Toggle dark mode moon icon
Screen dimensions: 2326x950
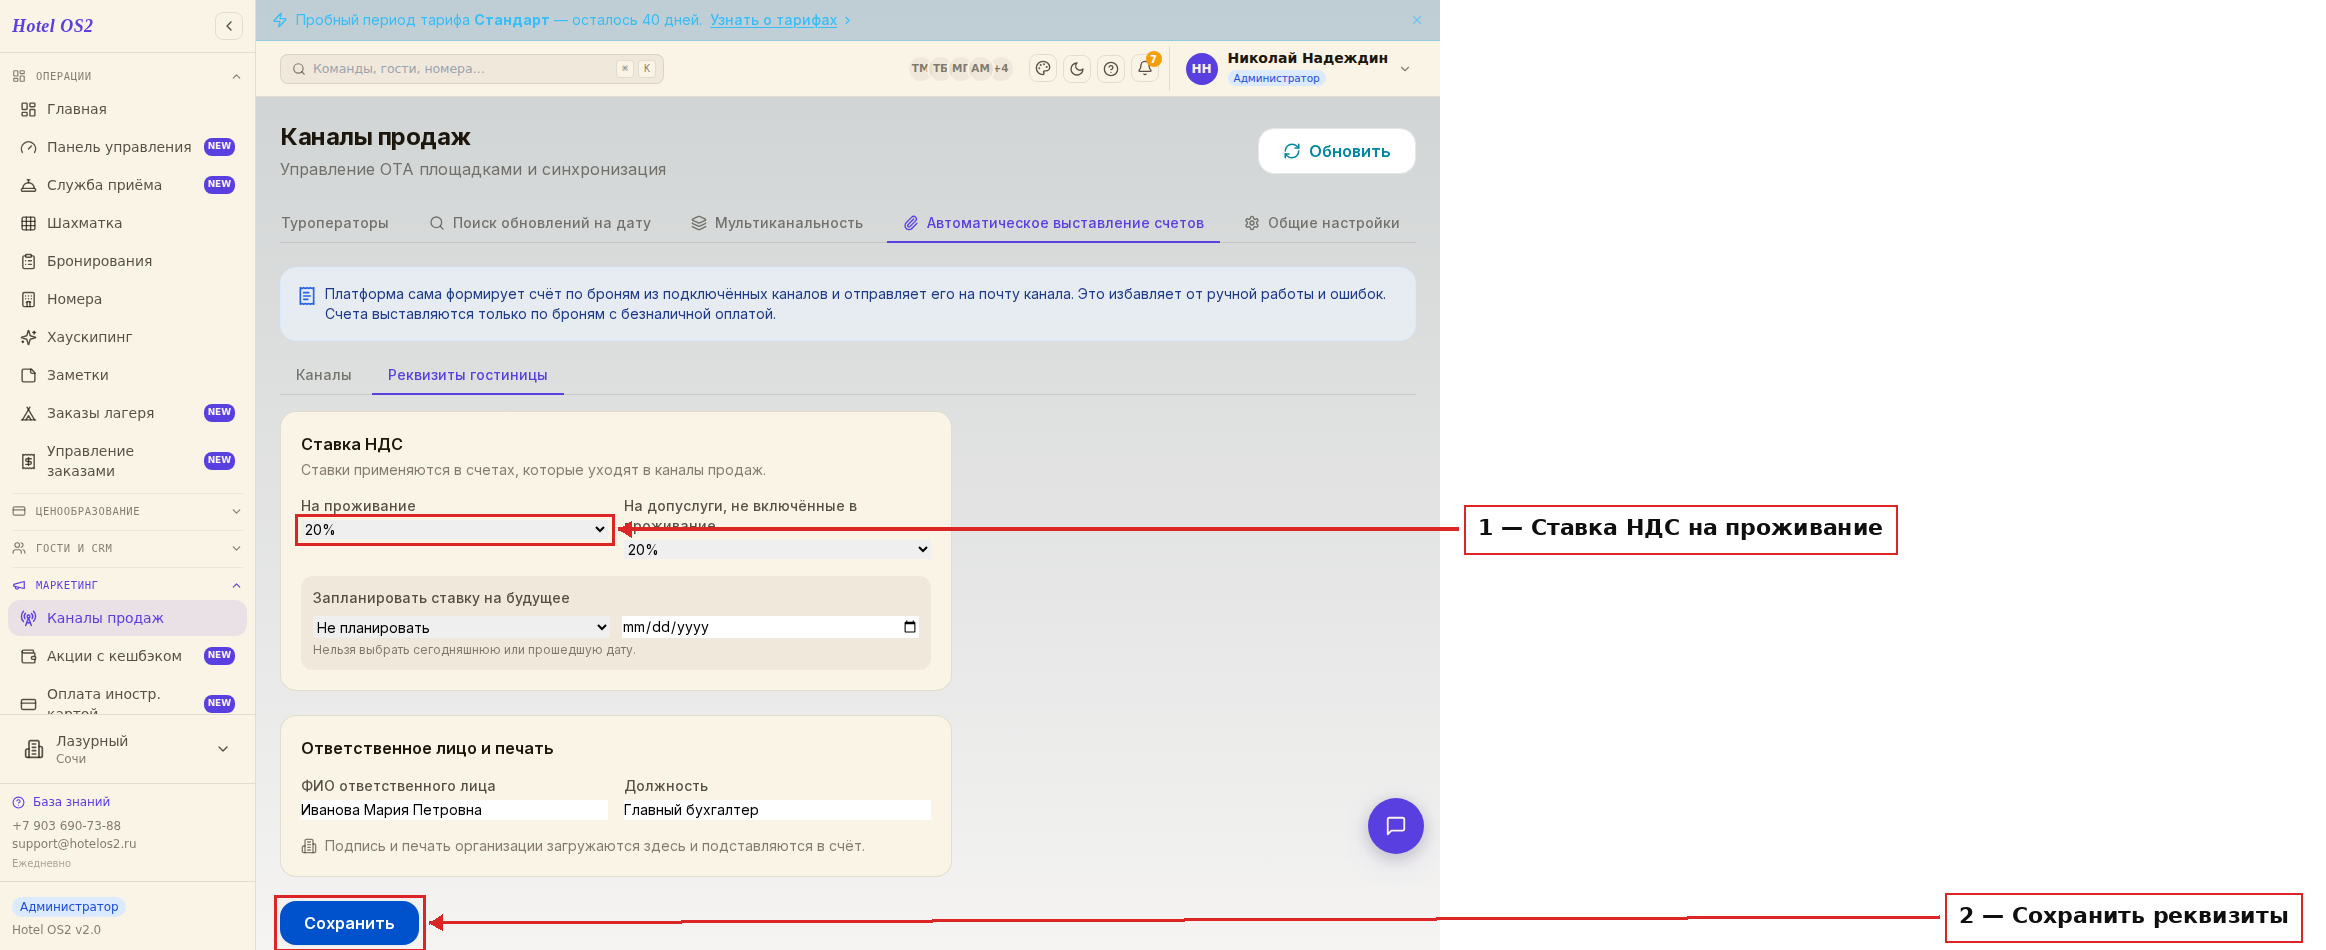(1077, 69)
